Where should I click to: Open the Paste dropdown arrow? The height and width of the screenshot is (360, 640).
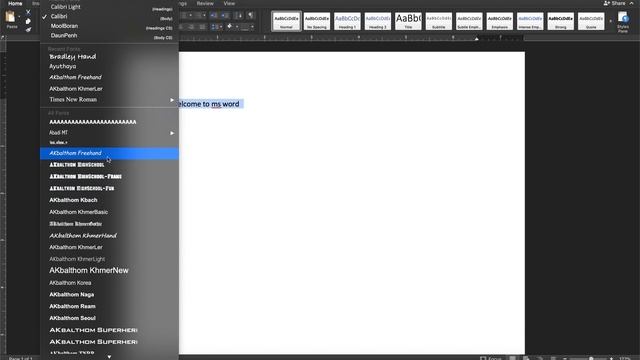[x=19, y=17]
